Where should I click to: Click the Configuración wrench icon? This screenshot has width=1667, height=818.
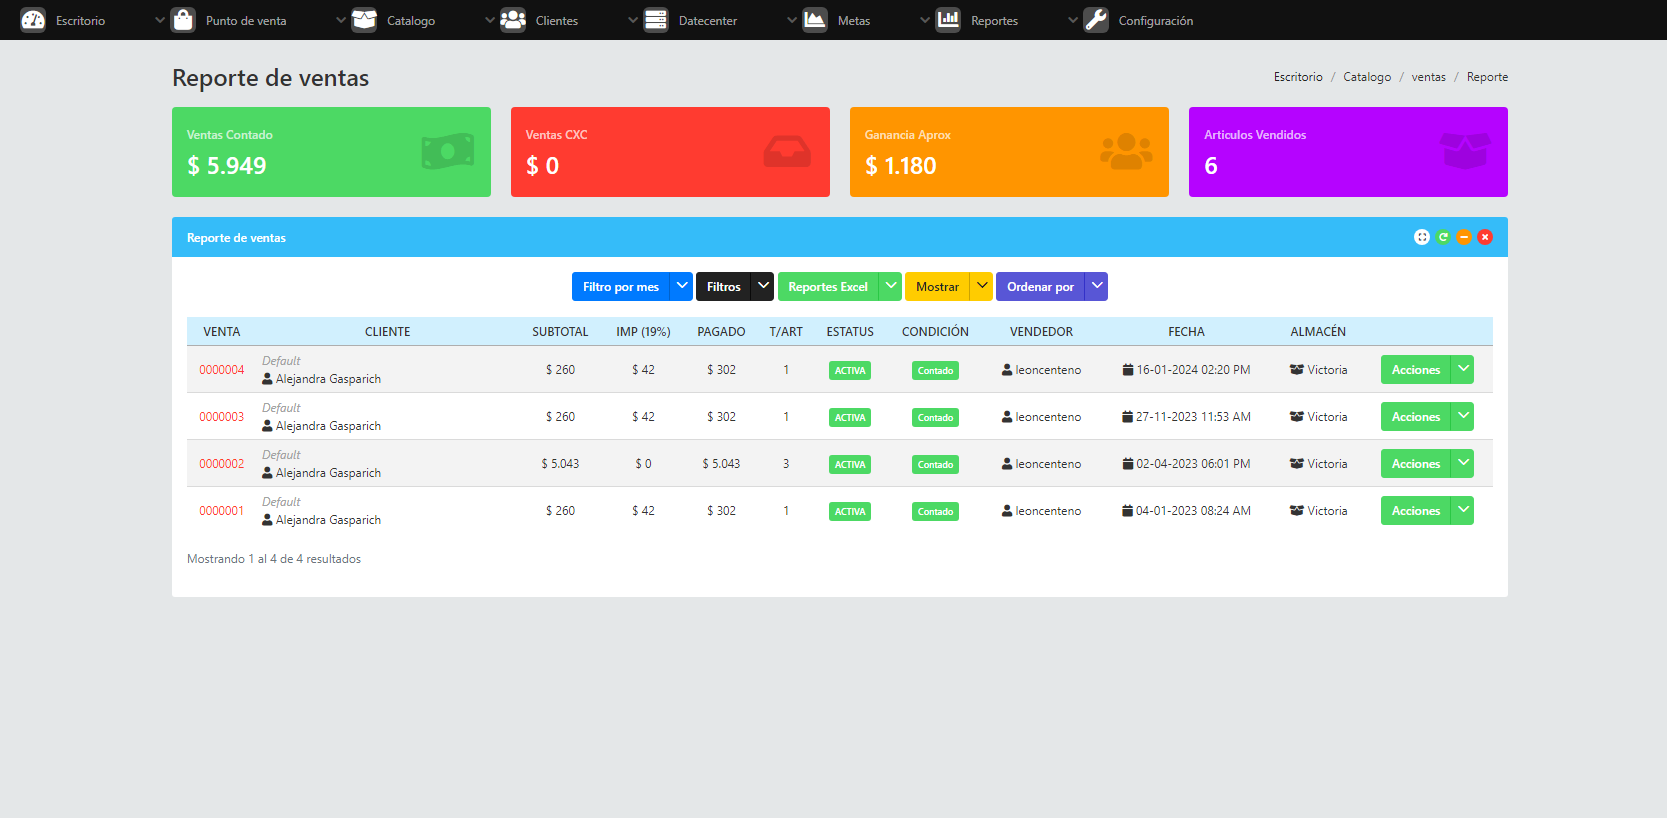pyautogui.click(x=1096, y=20)
